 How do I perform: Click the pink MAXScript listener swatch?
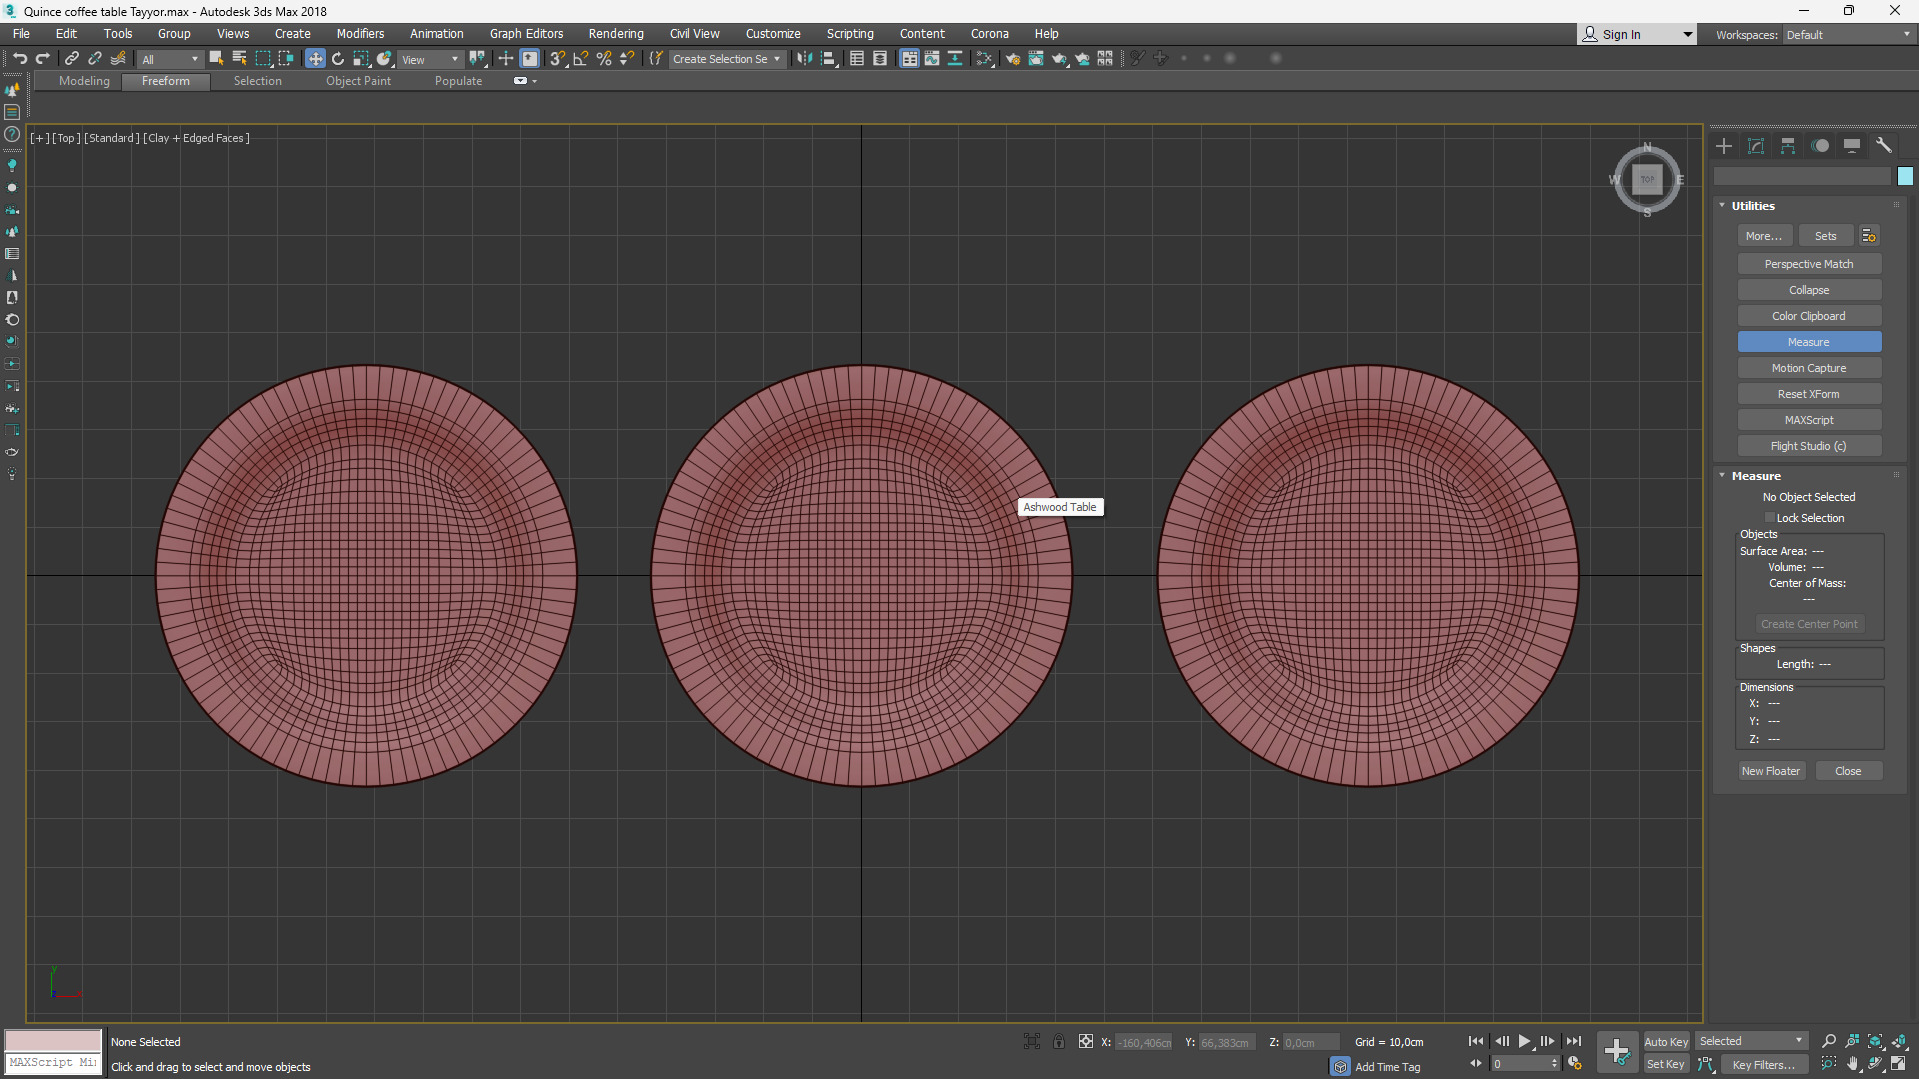(x=53, y=1041)
